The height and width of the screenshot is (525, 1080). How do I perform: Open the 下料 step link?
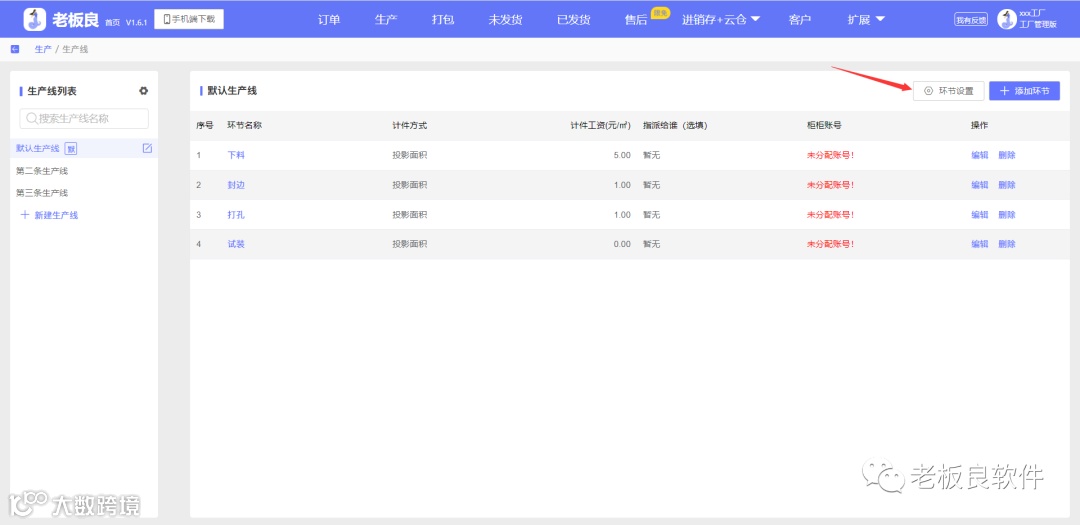(236, 155)
